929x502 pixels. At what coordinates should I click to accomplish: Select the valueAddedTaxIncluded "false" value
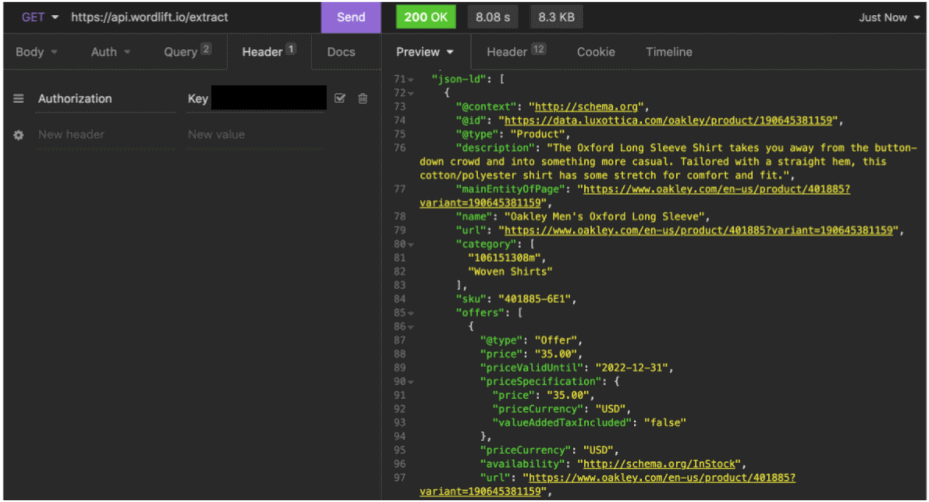point(665,423)
